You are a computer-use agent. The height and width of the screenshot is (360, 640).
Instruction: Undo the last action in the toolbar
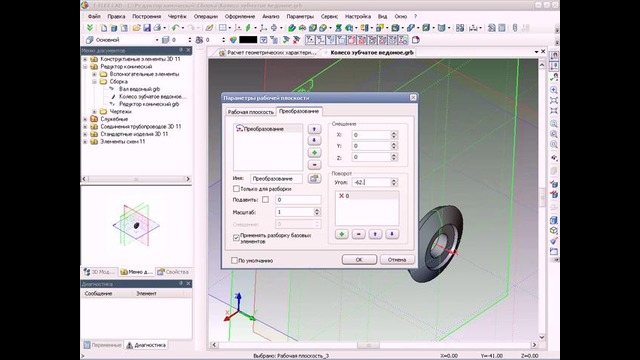[176, 28]
